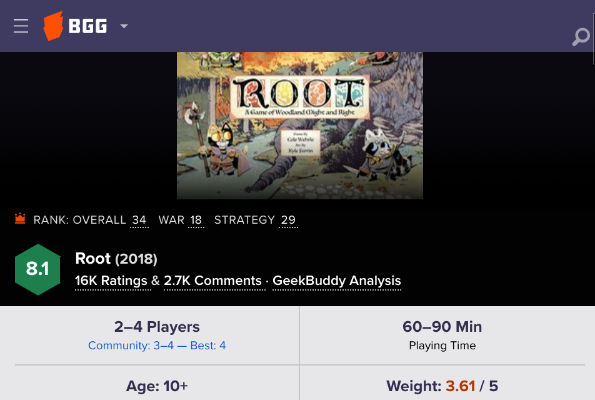Click the green 8.1 rating hexagon
Image resolution: width=595 pixels, height=400 pixels.
click(38, 269)
